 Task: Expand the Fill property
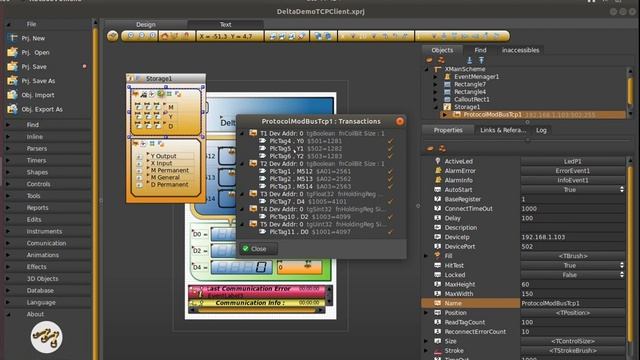[x=426, y=256]
